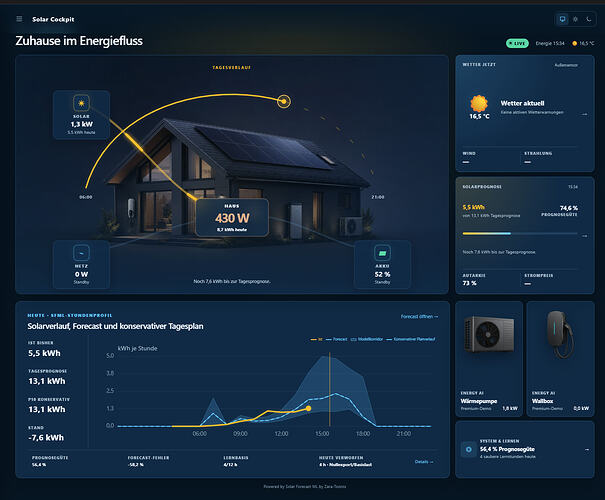Click the yellow end point of the Ist curve
Screen dimensions: 605x500
pyautogui.click(x=308, y=408)
